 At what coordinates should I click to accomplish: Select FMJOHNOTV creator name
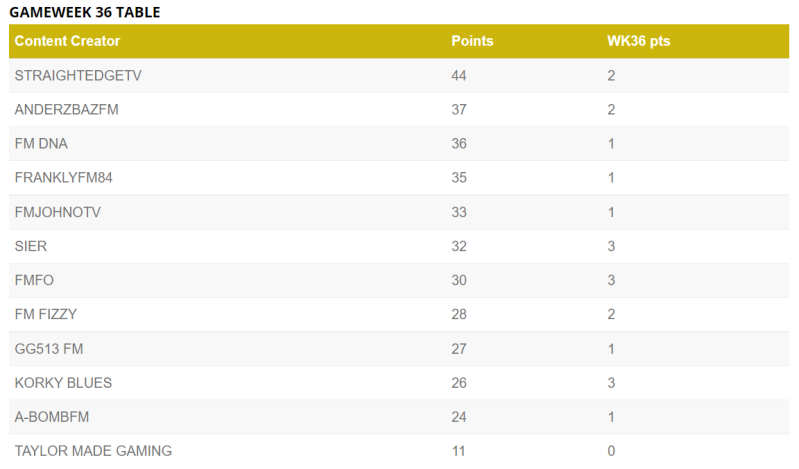58,212
